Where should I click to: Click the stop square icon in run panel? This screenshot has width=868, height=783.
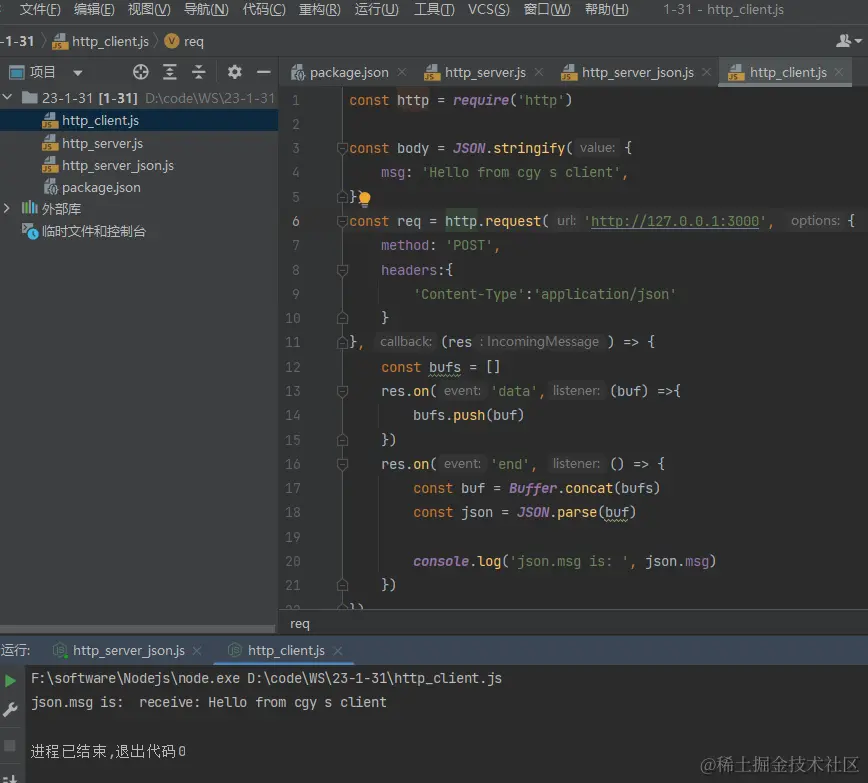(x=10, y=746)
